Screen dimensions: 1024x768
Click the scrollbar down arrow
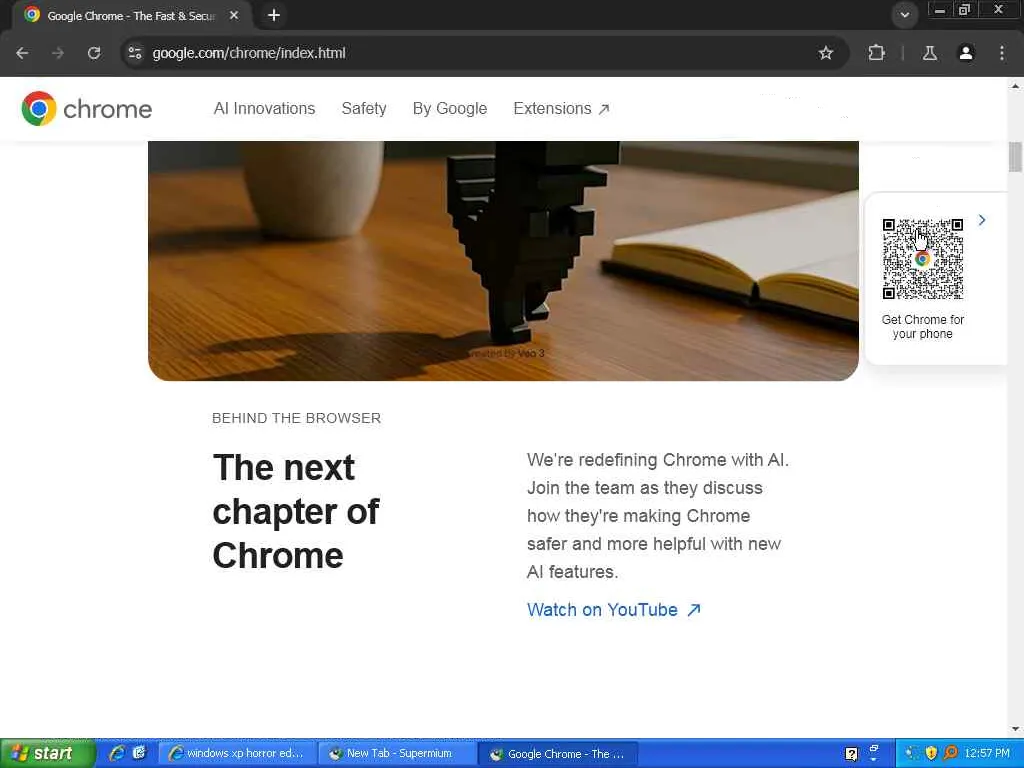pyautogui.click(x=1015, y=729)
